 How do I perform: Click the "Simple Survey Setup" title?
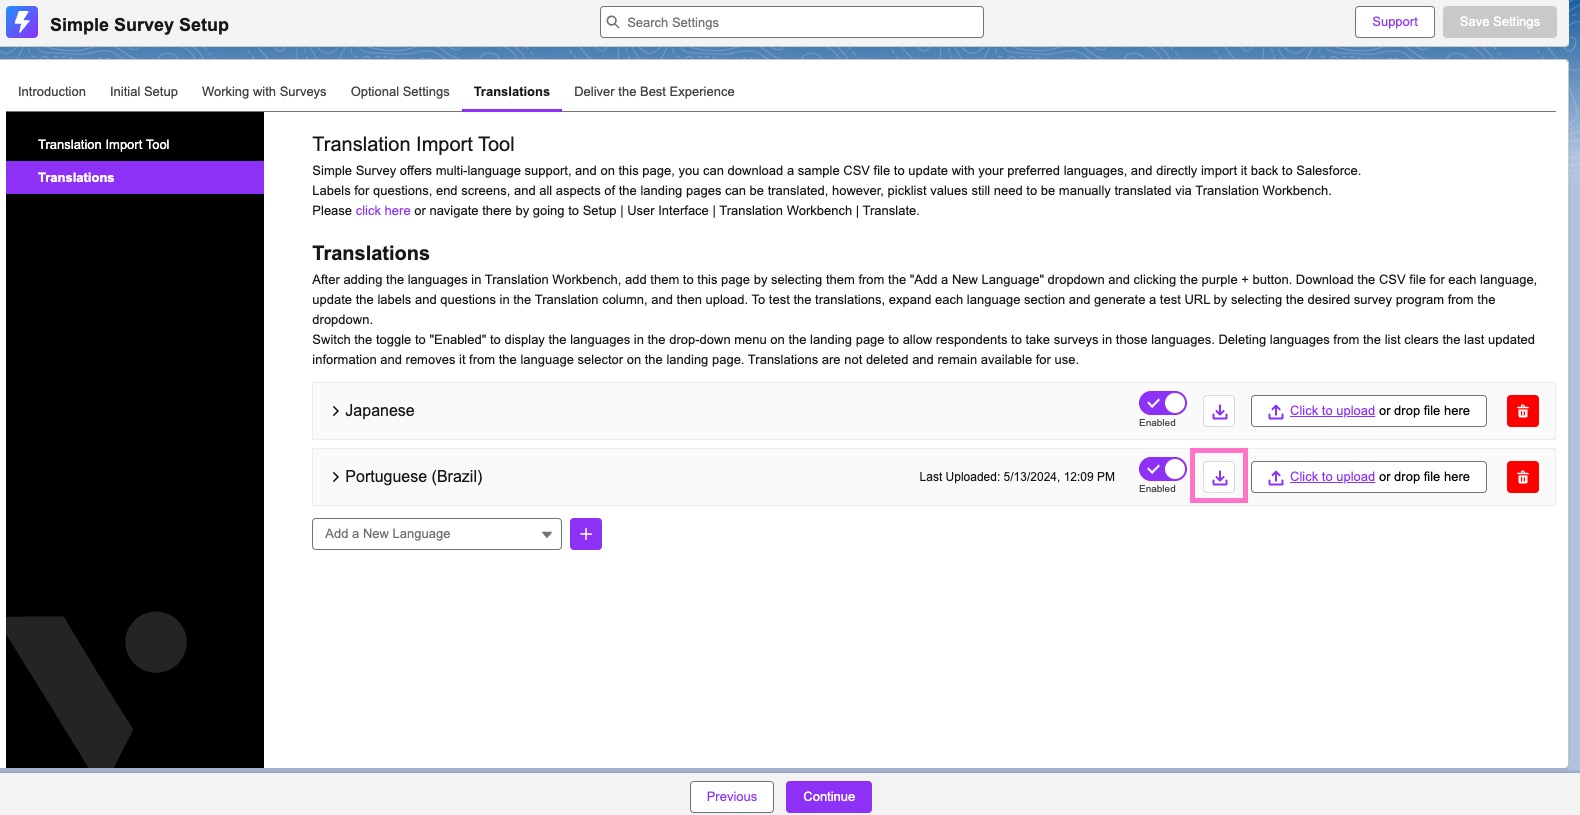click(139, 25)
